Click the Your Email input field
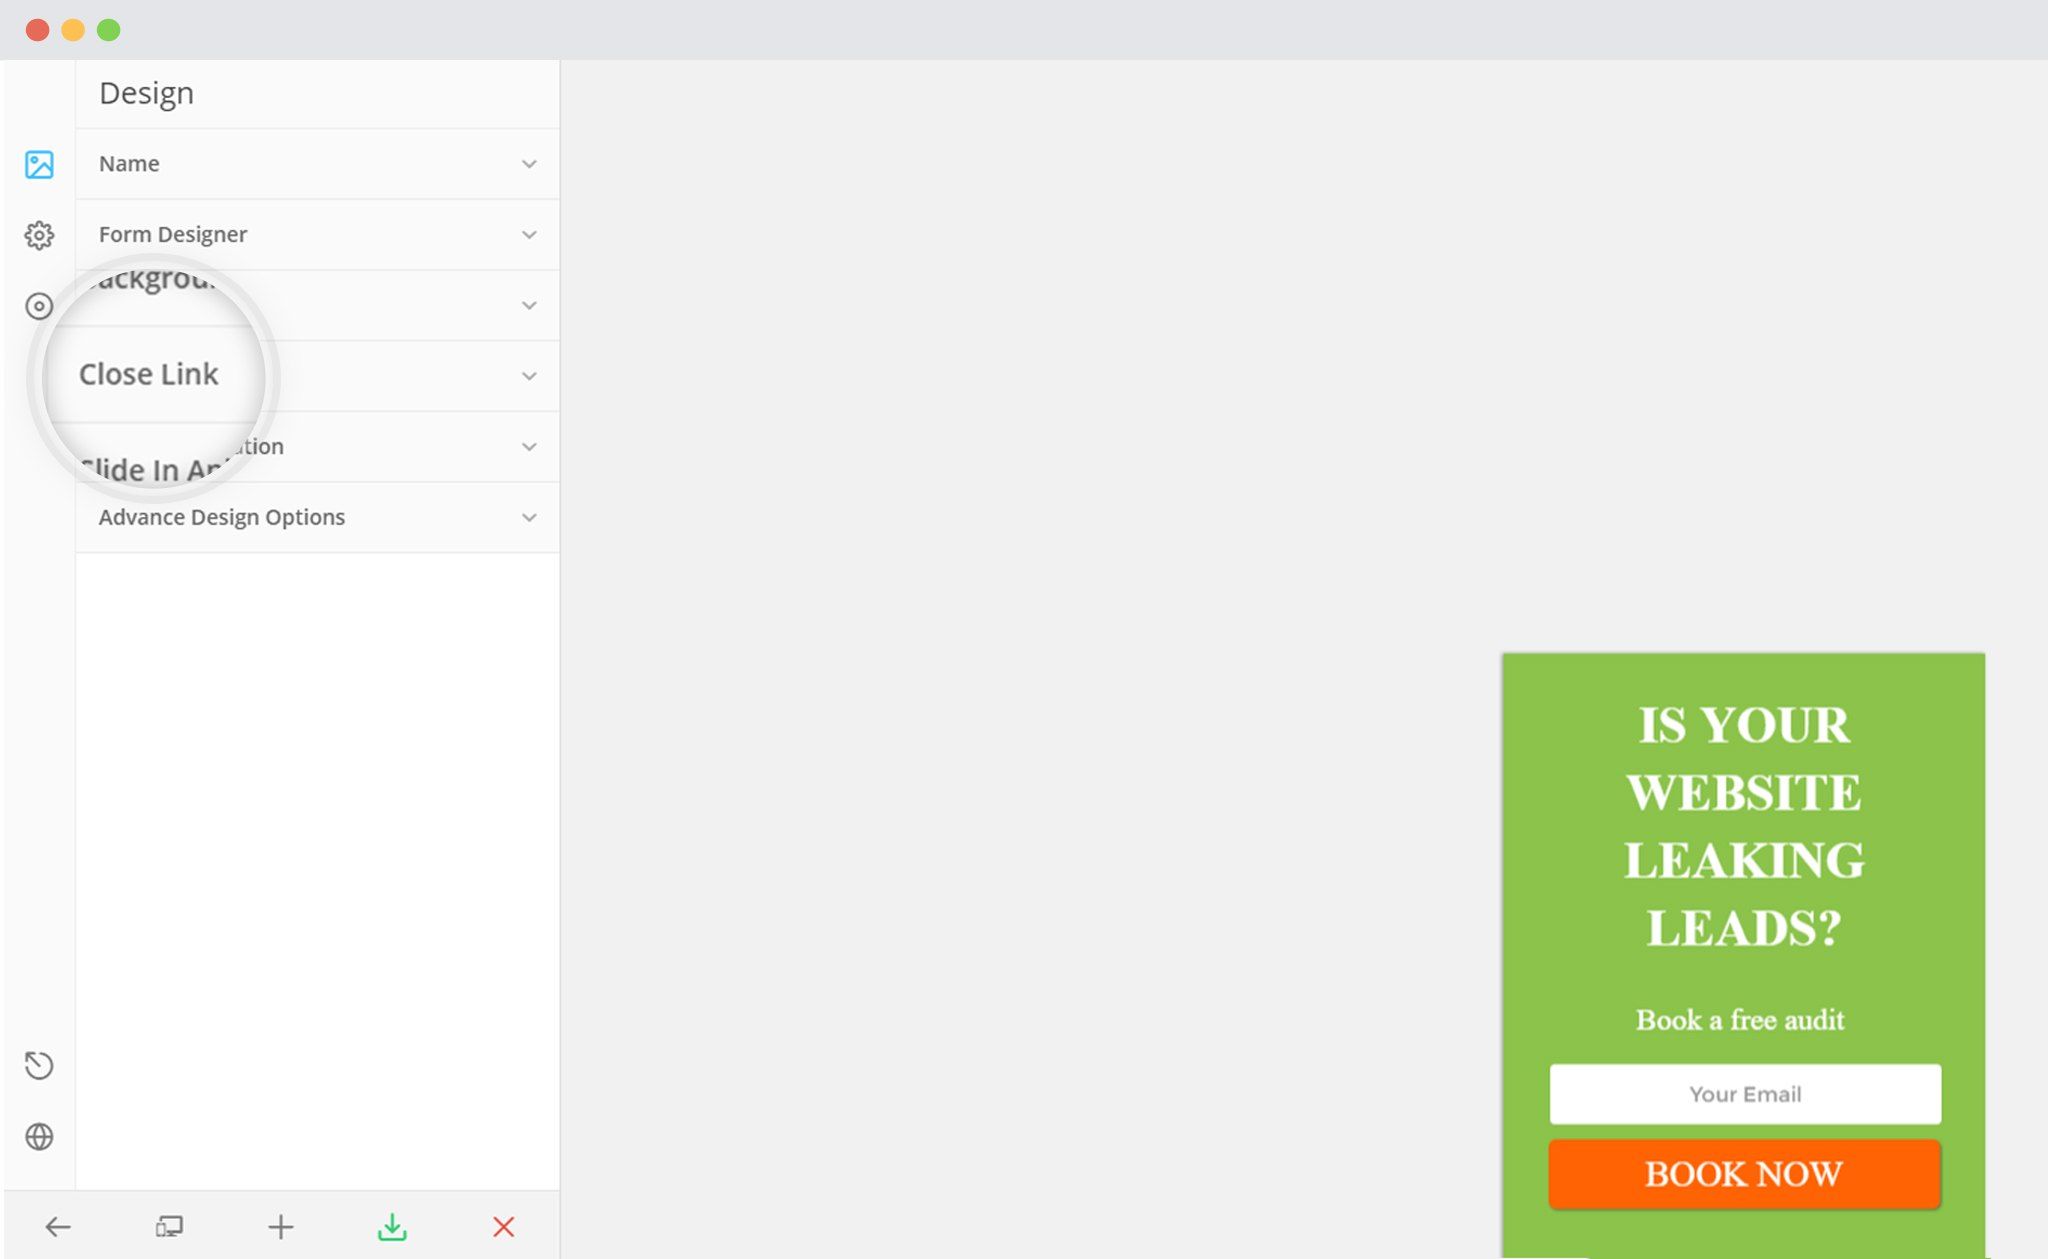Screen dimensions: 2048x1259 (1744, 1094)
